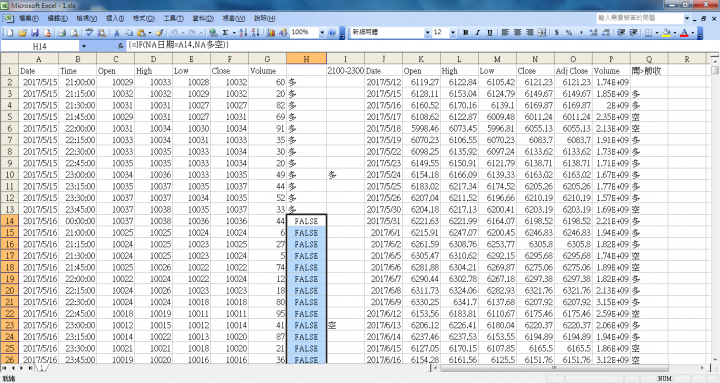Screen dimensions: 720x383
Task: Click cell J1 containing Date
Action: click(x=383, y=71)
